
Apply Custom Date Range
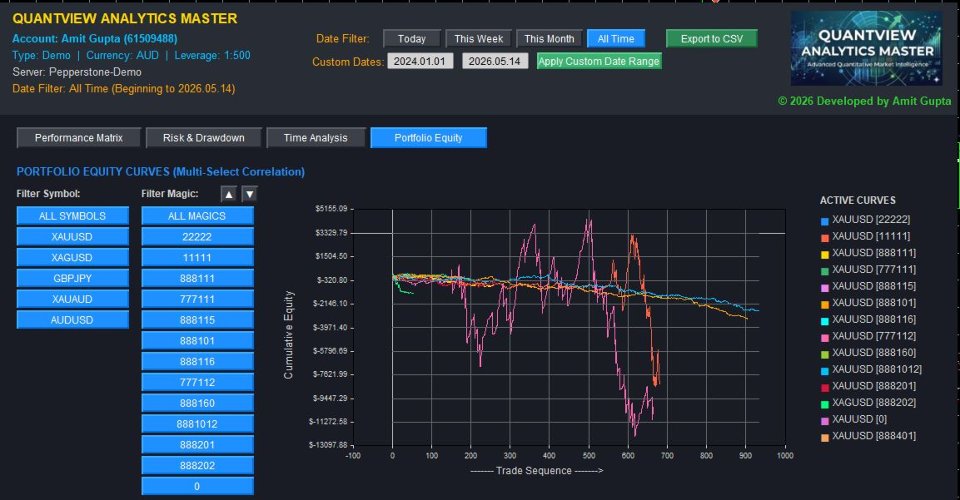[x=599, y=61]
